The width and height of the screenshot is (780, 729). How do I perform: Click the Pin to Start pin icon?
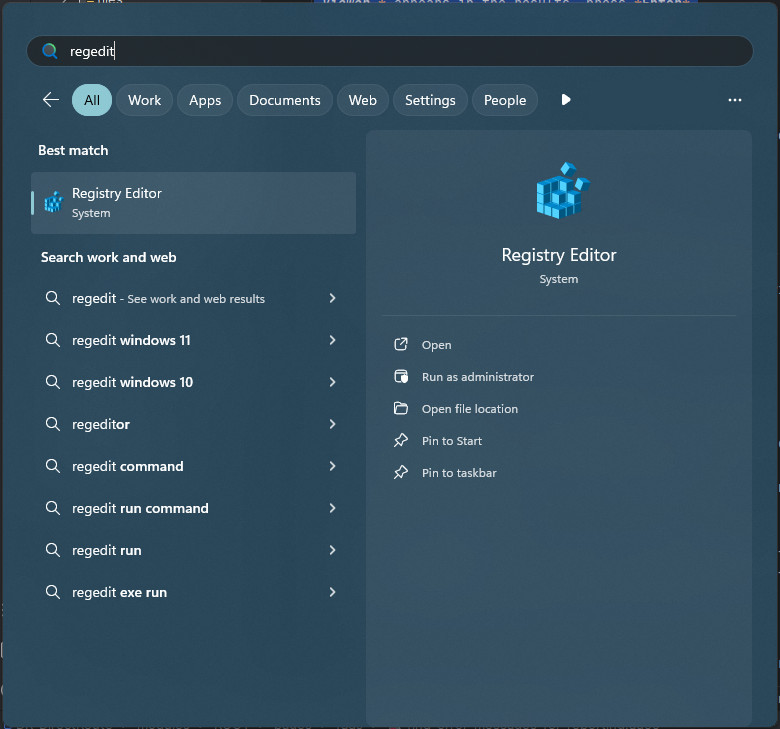click(x=401, y=440)
